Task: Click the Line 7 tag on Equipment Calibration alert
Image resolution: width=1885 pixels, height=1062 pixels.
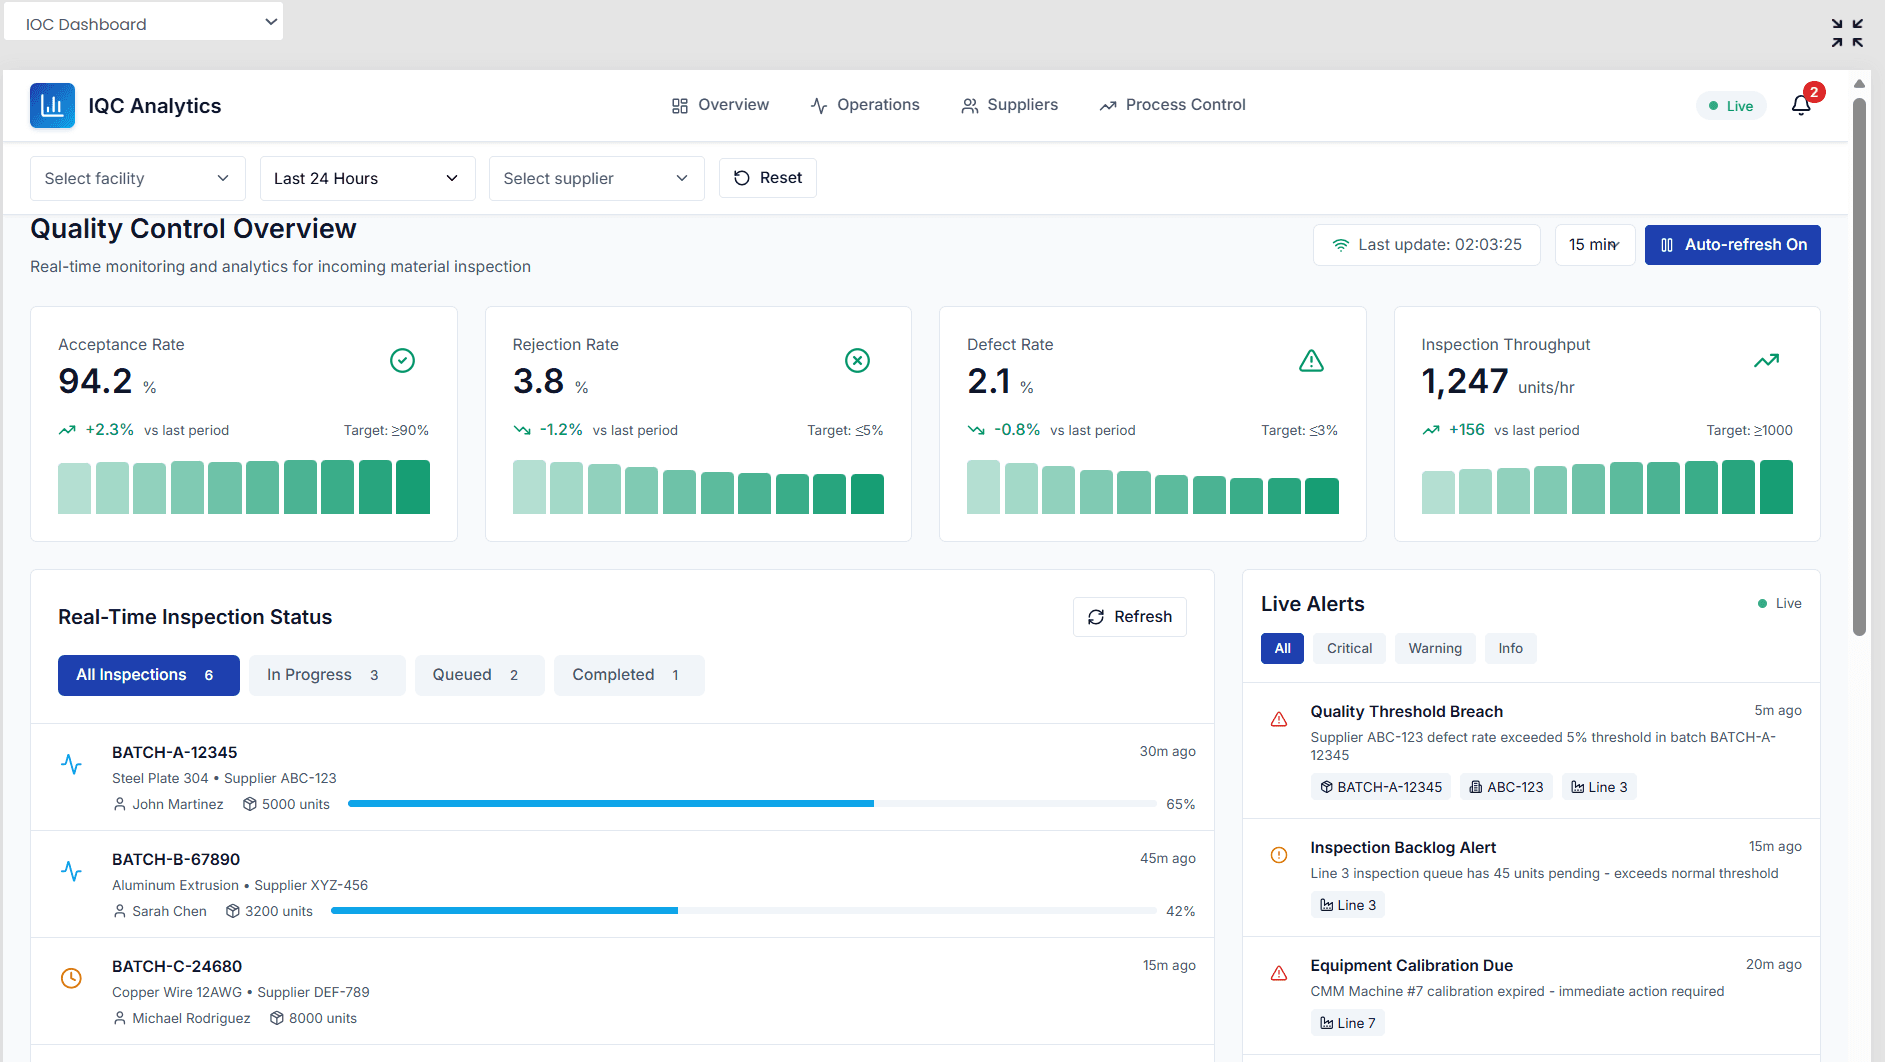Action: pos(1347,1023)
